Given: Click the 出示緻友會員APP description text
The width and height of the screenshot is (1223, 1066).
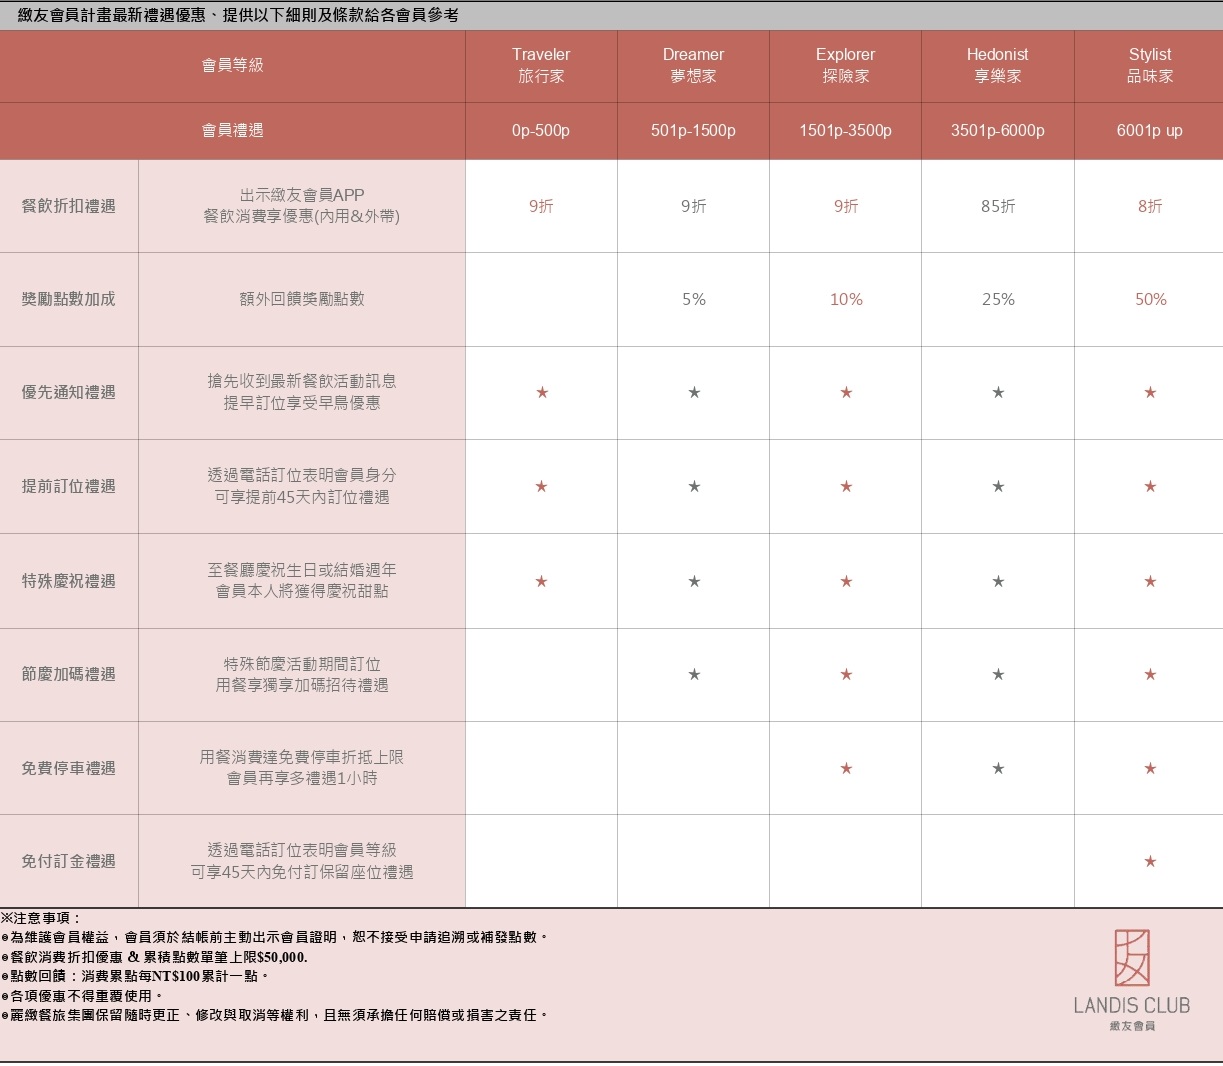Looking at the screenshot, I should click(302, 195).
